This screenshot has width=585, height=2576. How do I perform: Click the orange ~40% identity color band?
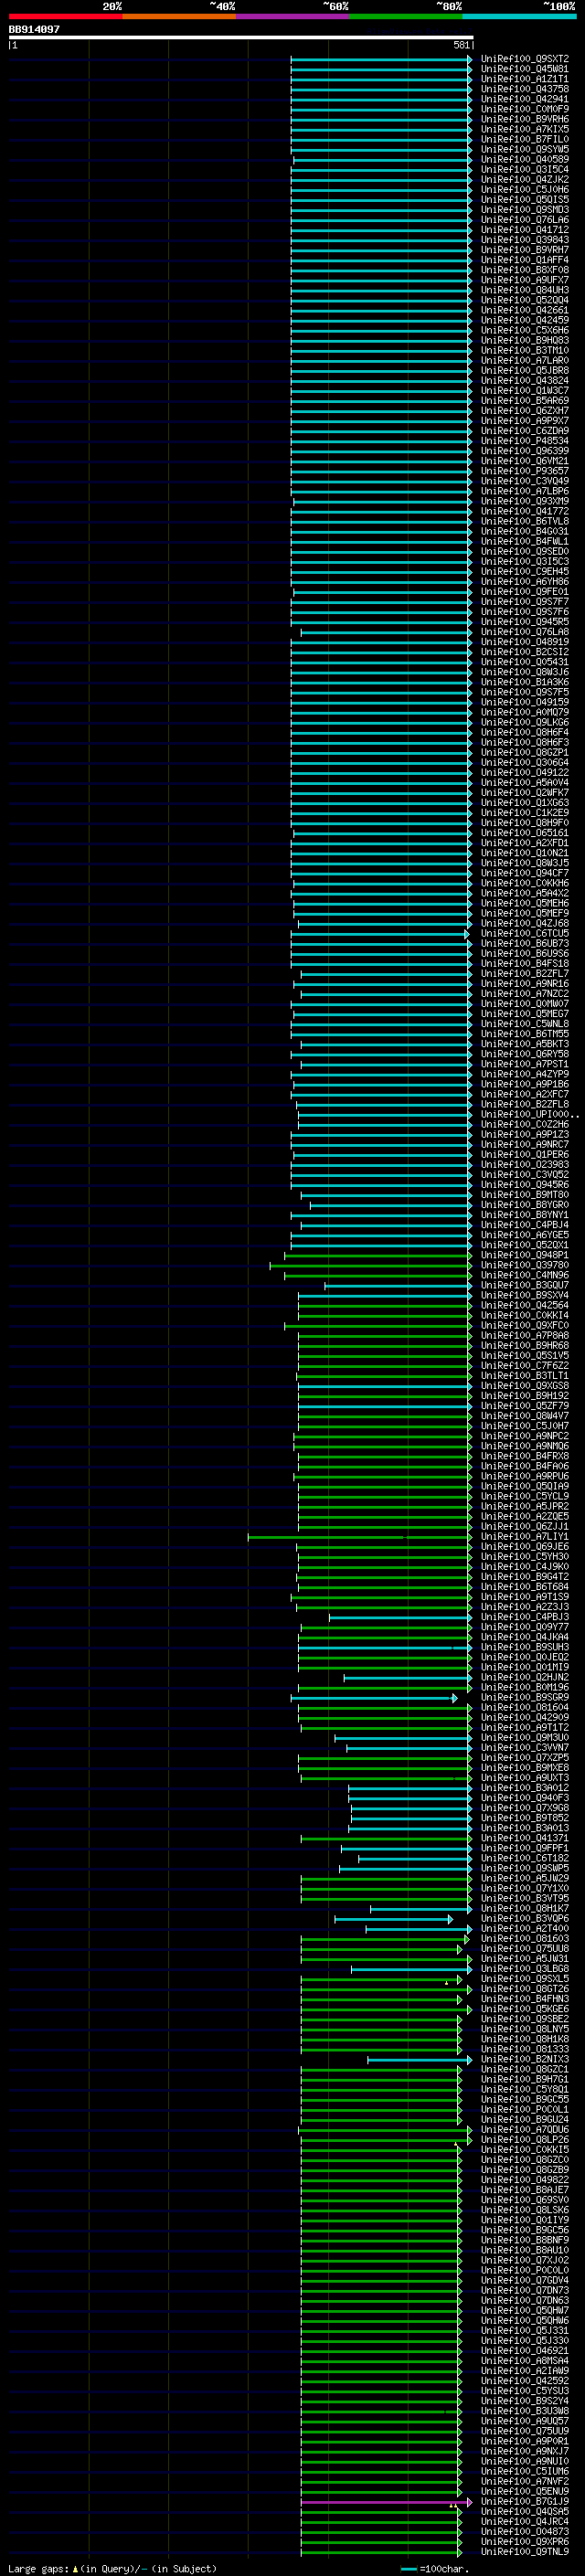[179, 16]
